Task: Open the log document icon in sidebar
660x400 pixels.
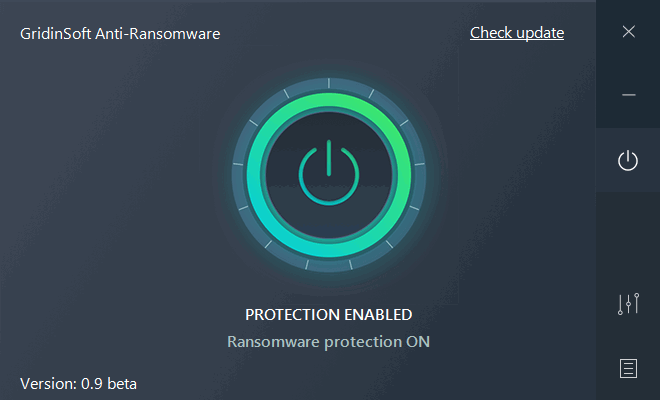Action: tap(628, 368)
